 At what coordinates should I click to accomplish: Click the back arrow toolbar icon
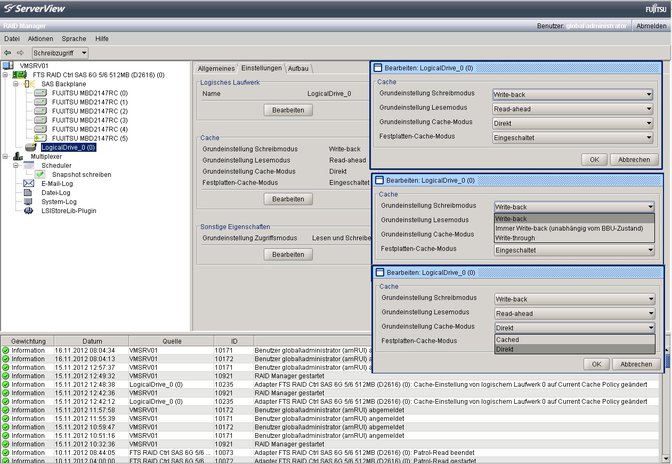tap(8, 53)
